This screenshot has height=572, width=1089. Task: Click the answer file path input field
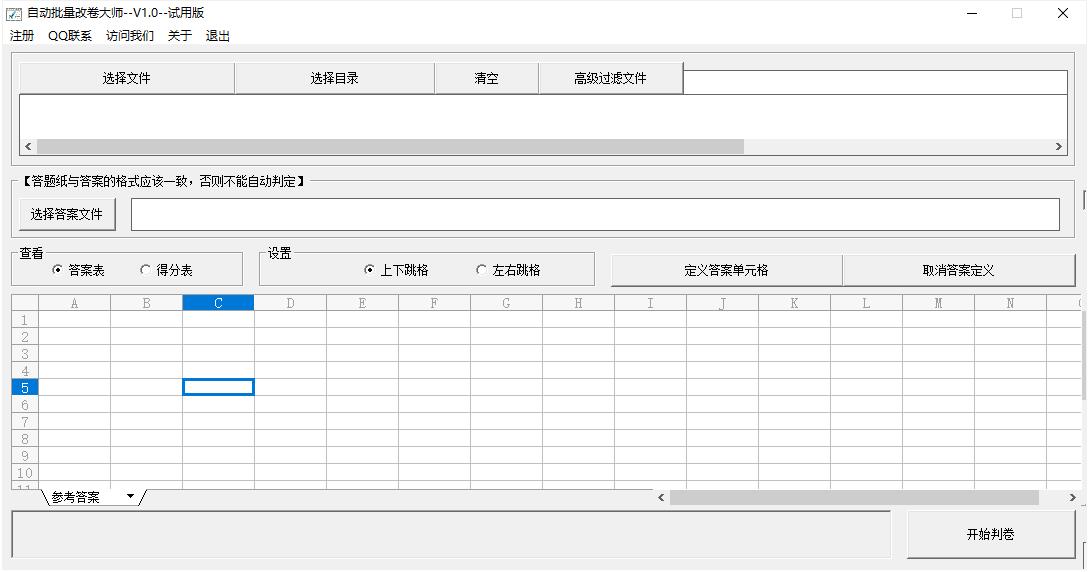point(595,214)
